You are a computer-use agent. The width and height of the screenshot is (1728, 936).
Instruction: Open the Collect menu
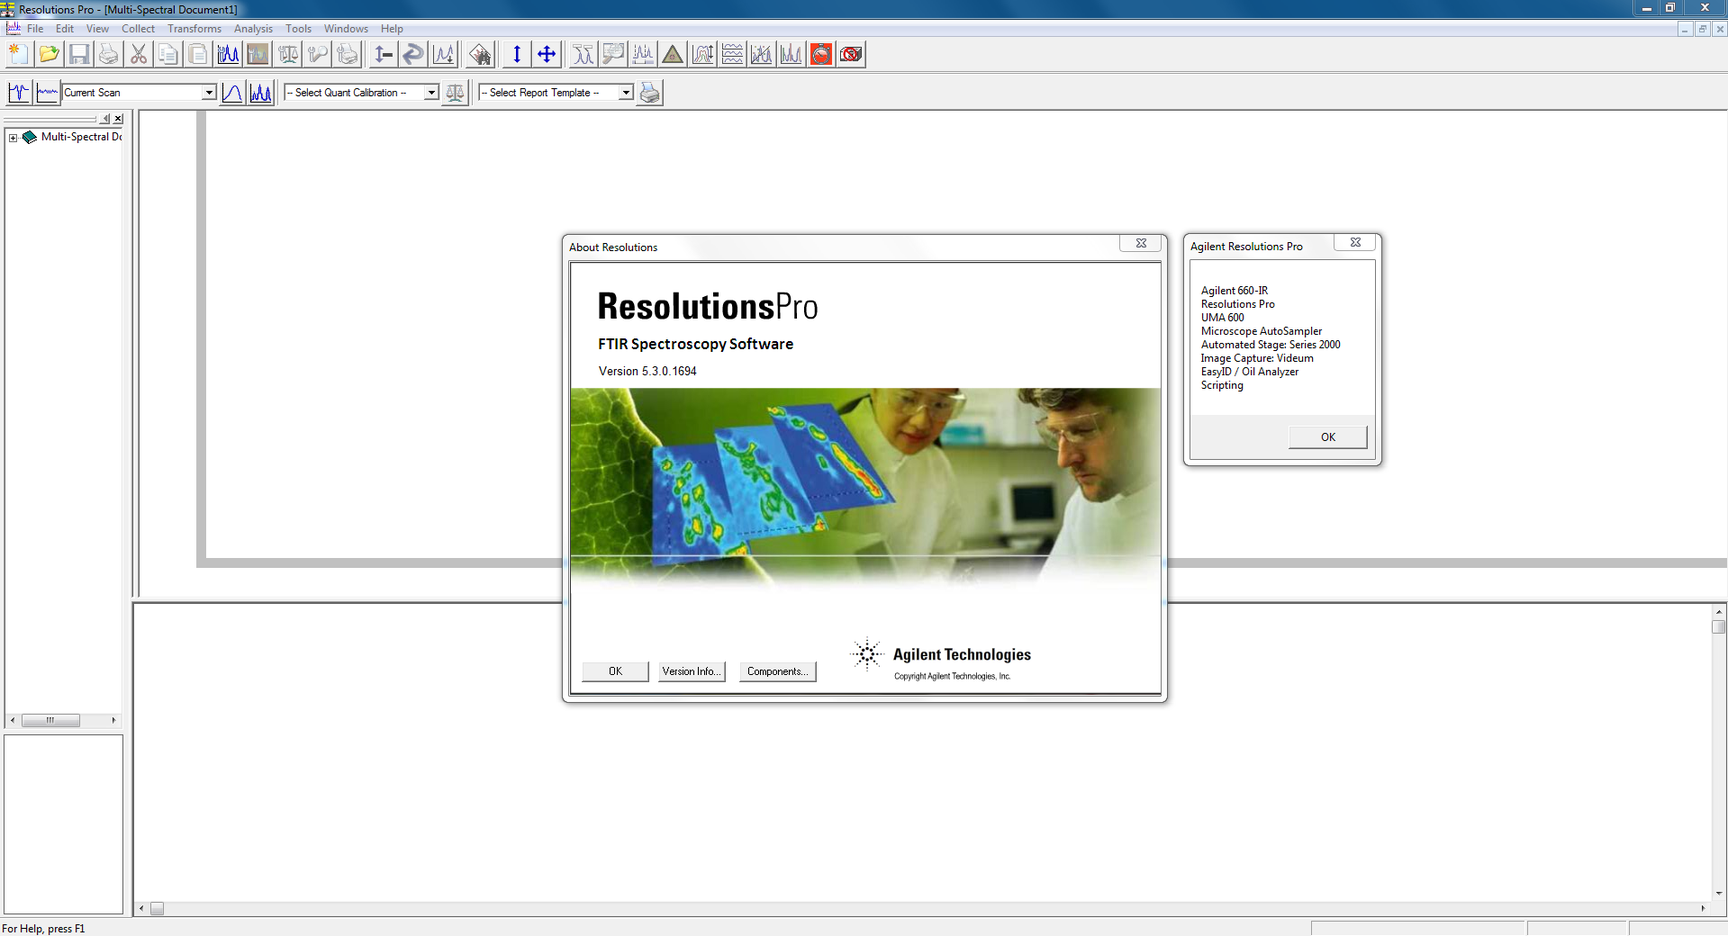tap(138, 28)
